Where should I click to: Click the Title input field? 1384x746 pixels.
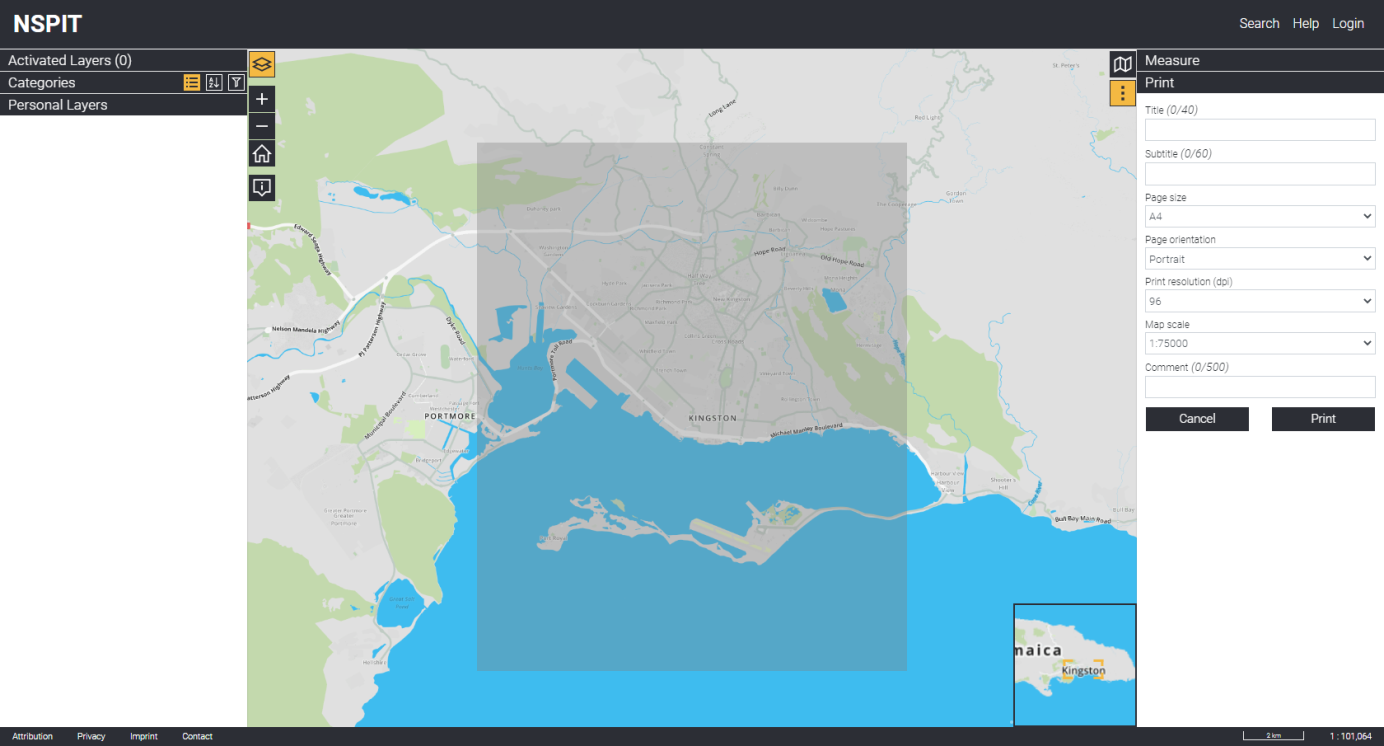click(x=1260, y=130)
